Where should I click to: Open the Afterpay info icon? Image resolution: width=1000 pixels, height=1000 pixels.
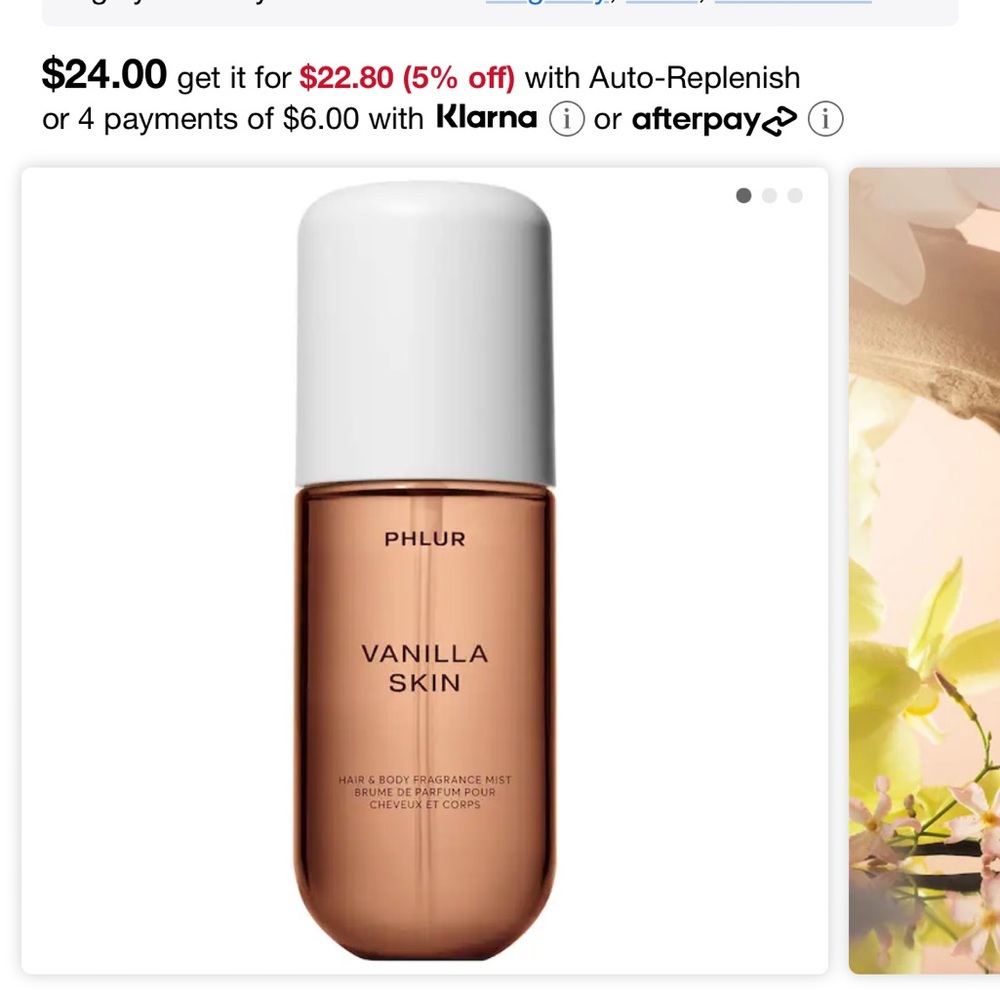coord(825,119)
